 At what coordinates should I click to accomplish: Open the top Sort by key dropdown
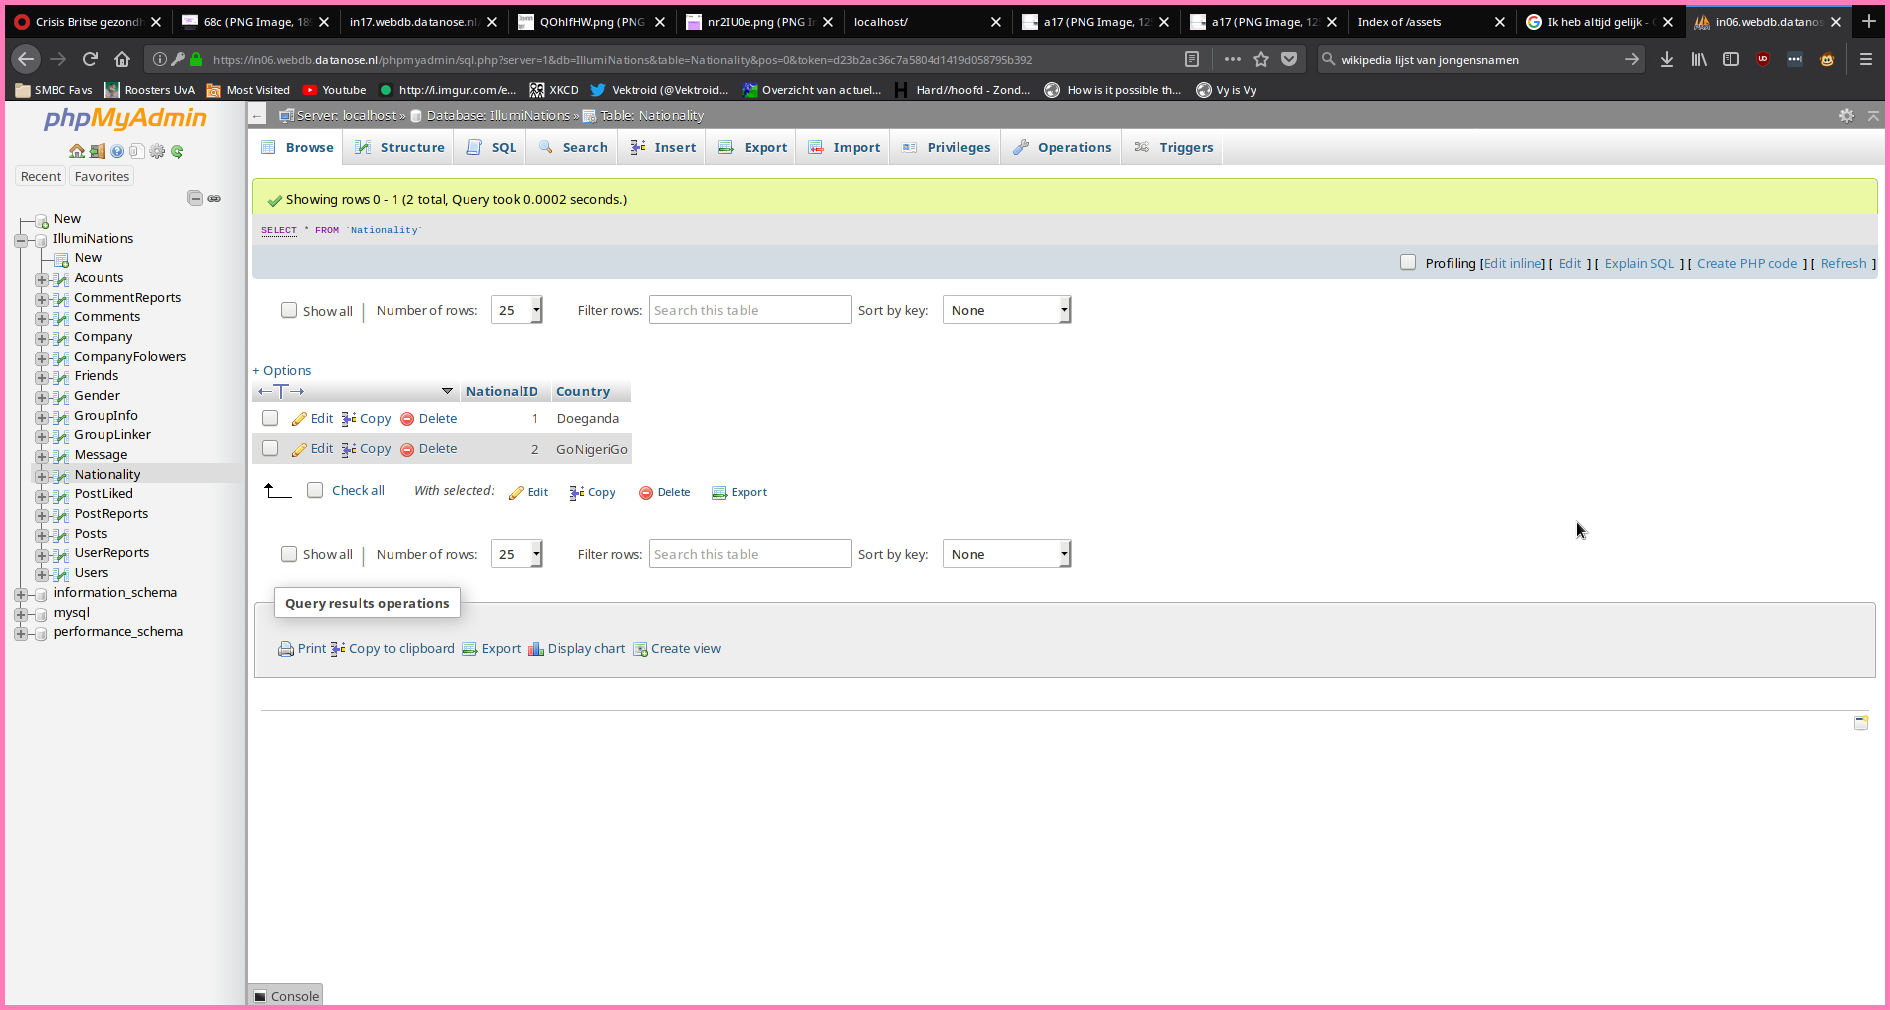coord(1006,310)
